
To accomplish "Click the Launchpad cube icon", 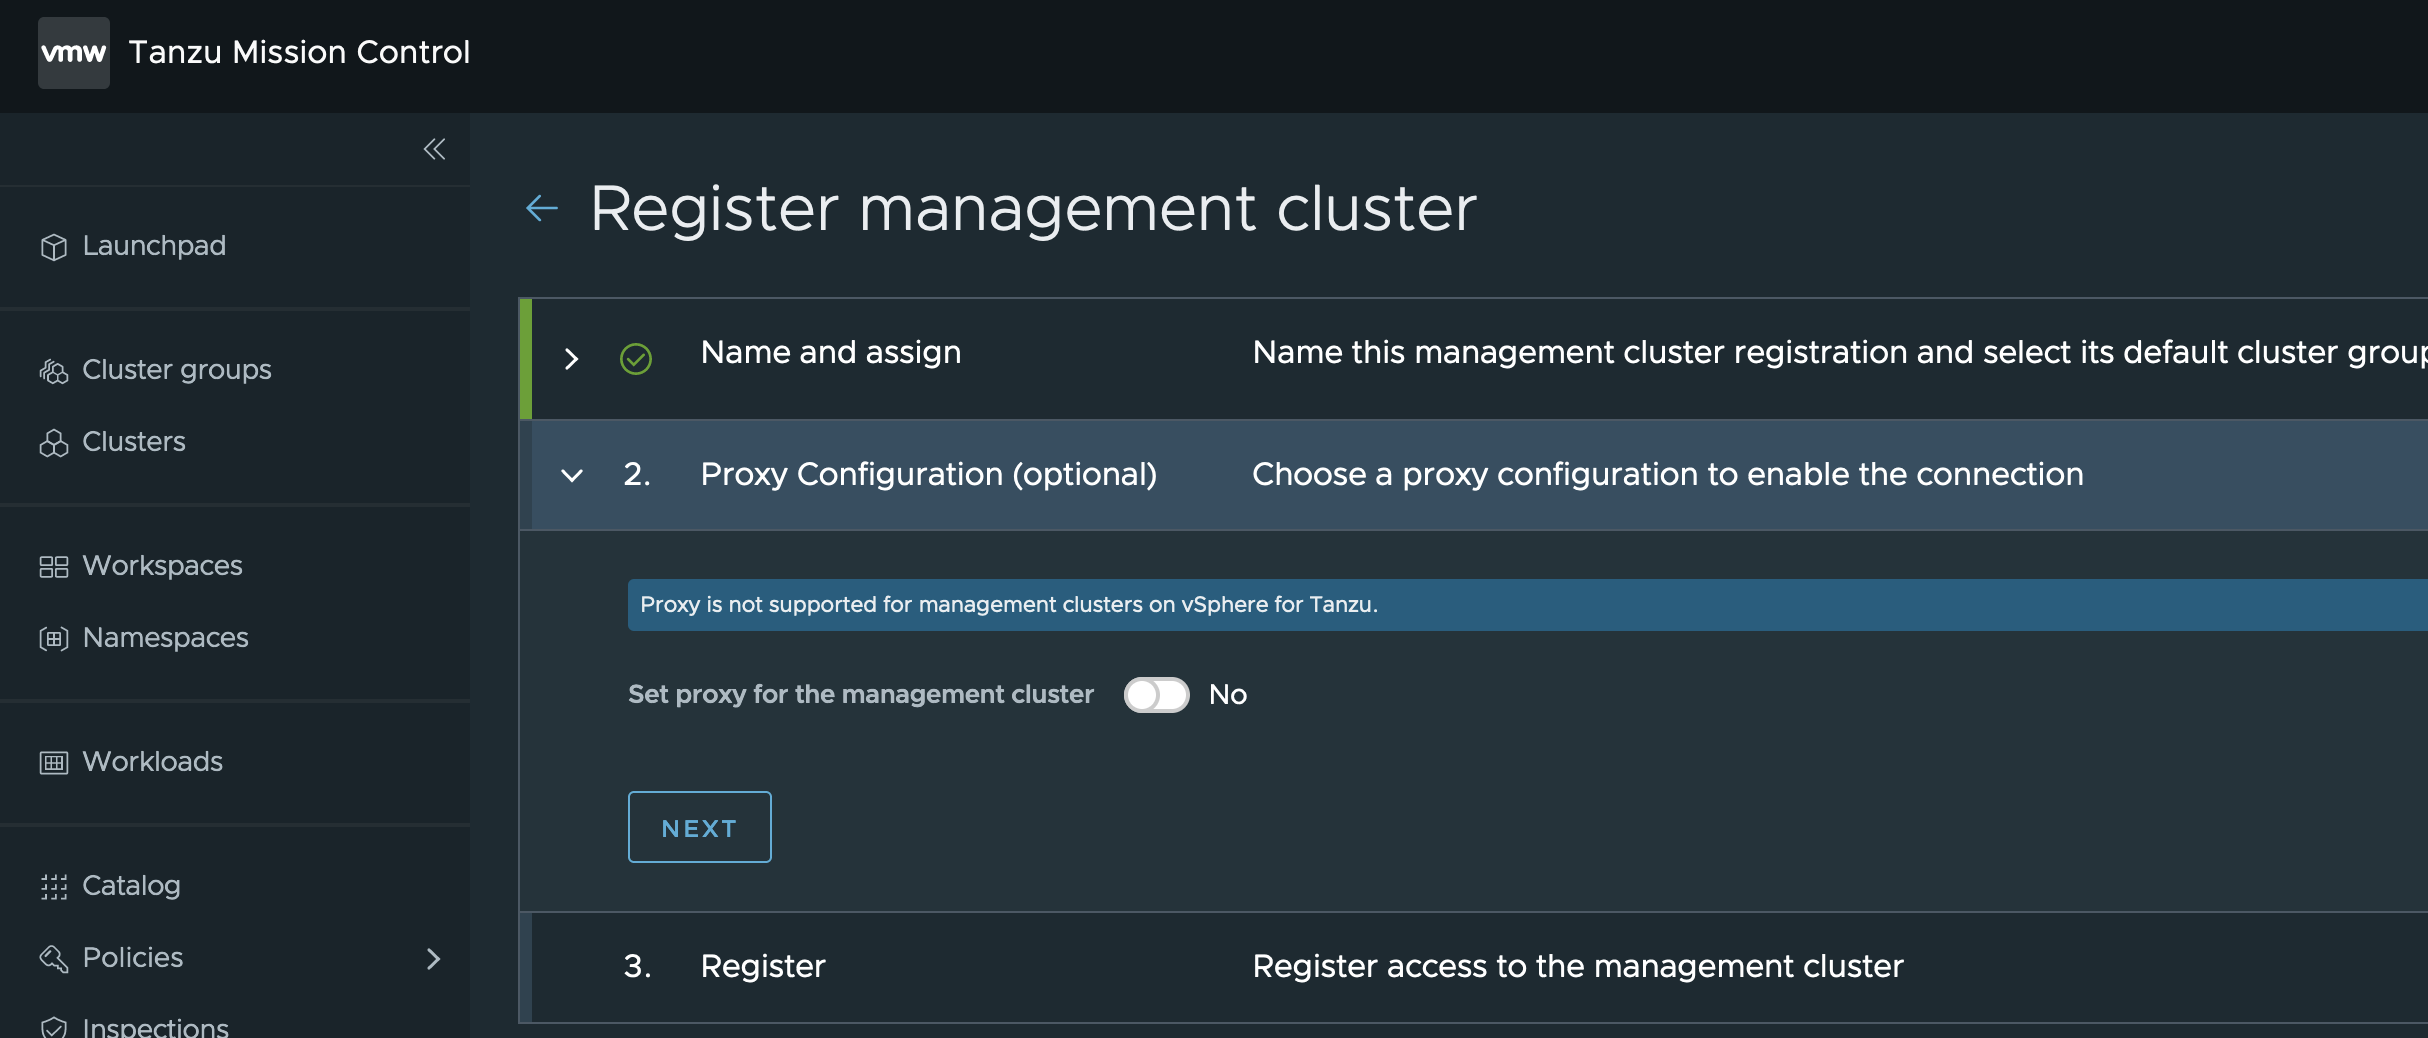I will coord(54,246).
